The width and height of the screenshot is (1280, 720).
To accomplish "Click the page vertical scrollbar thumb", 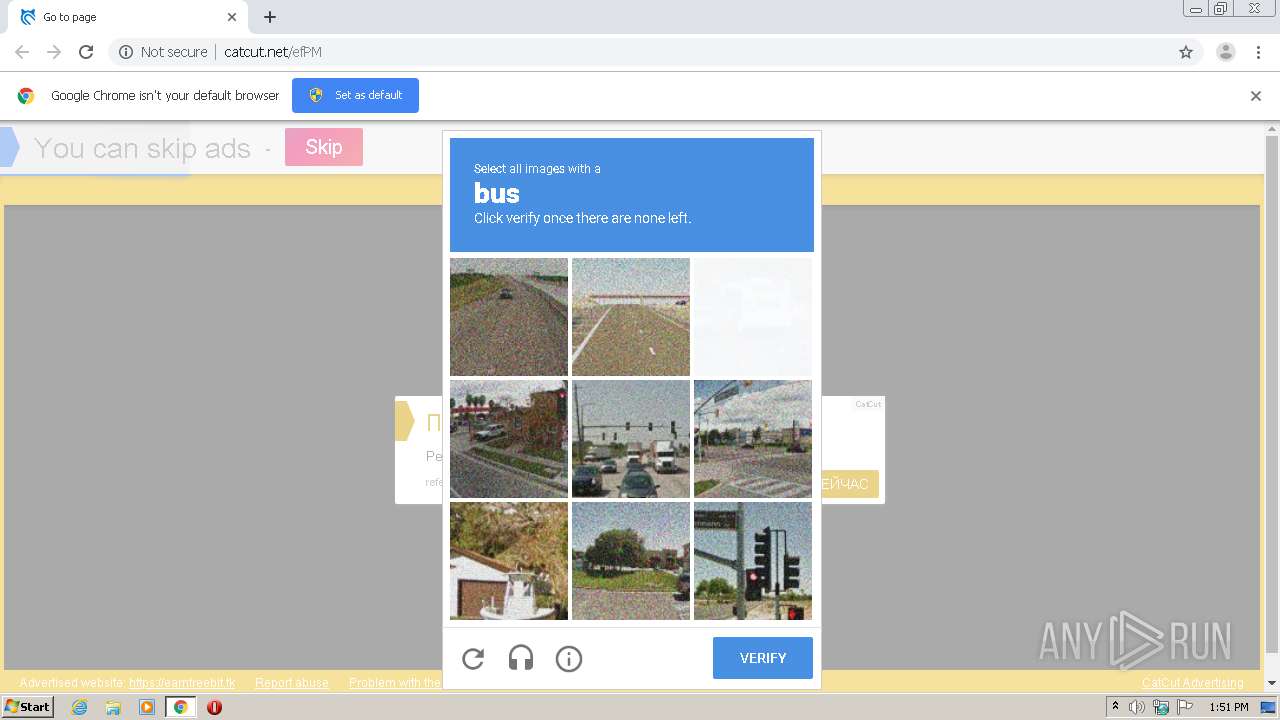I will 1272,394.
